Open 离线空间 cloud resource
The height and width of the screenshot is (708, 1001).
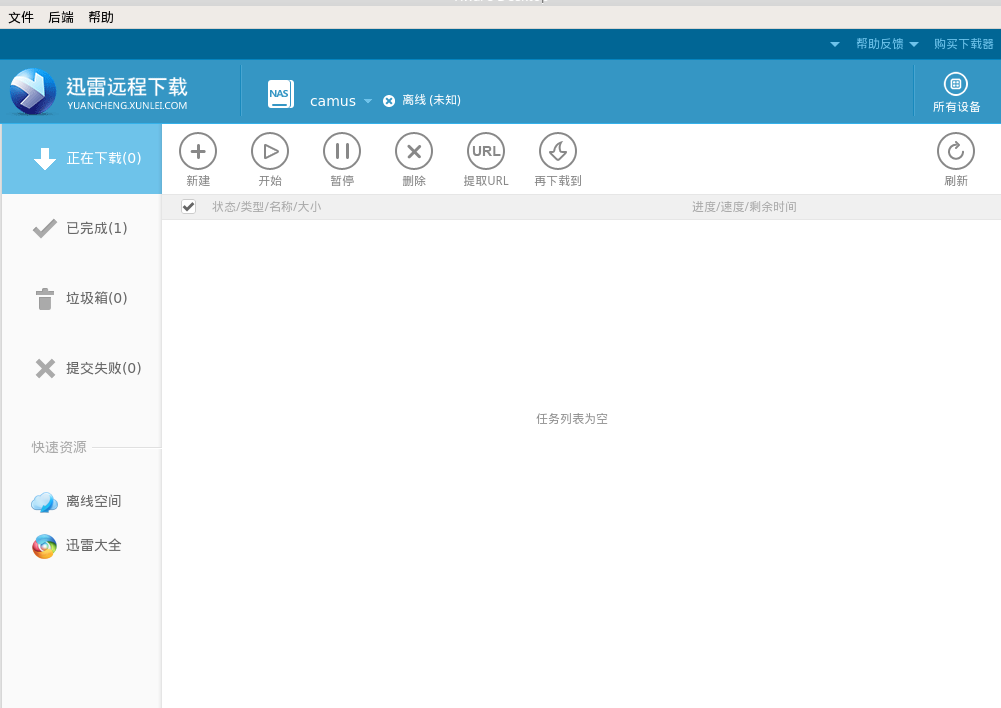pos(77,502)
